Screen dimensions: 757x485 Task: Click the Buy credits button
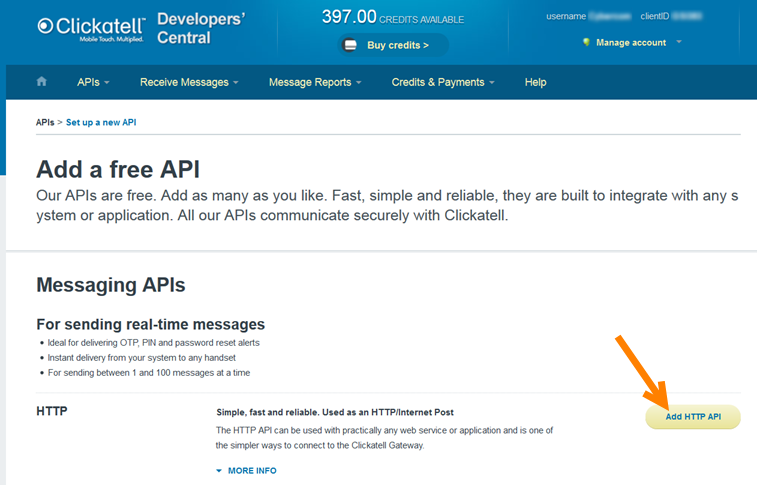393,45
